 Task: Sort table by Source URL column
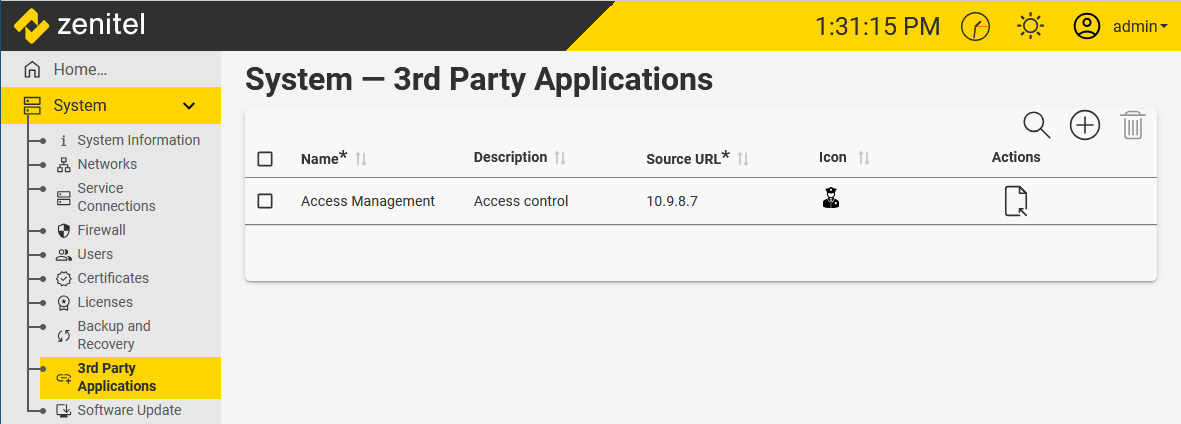point(743,159)
